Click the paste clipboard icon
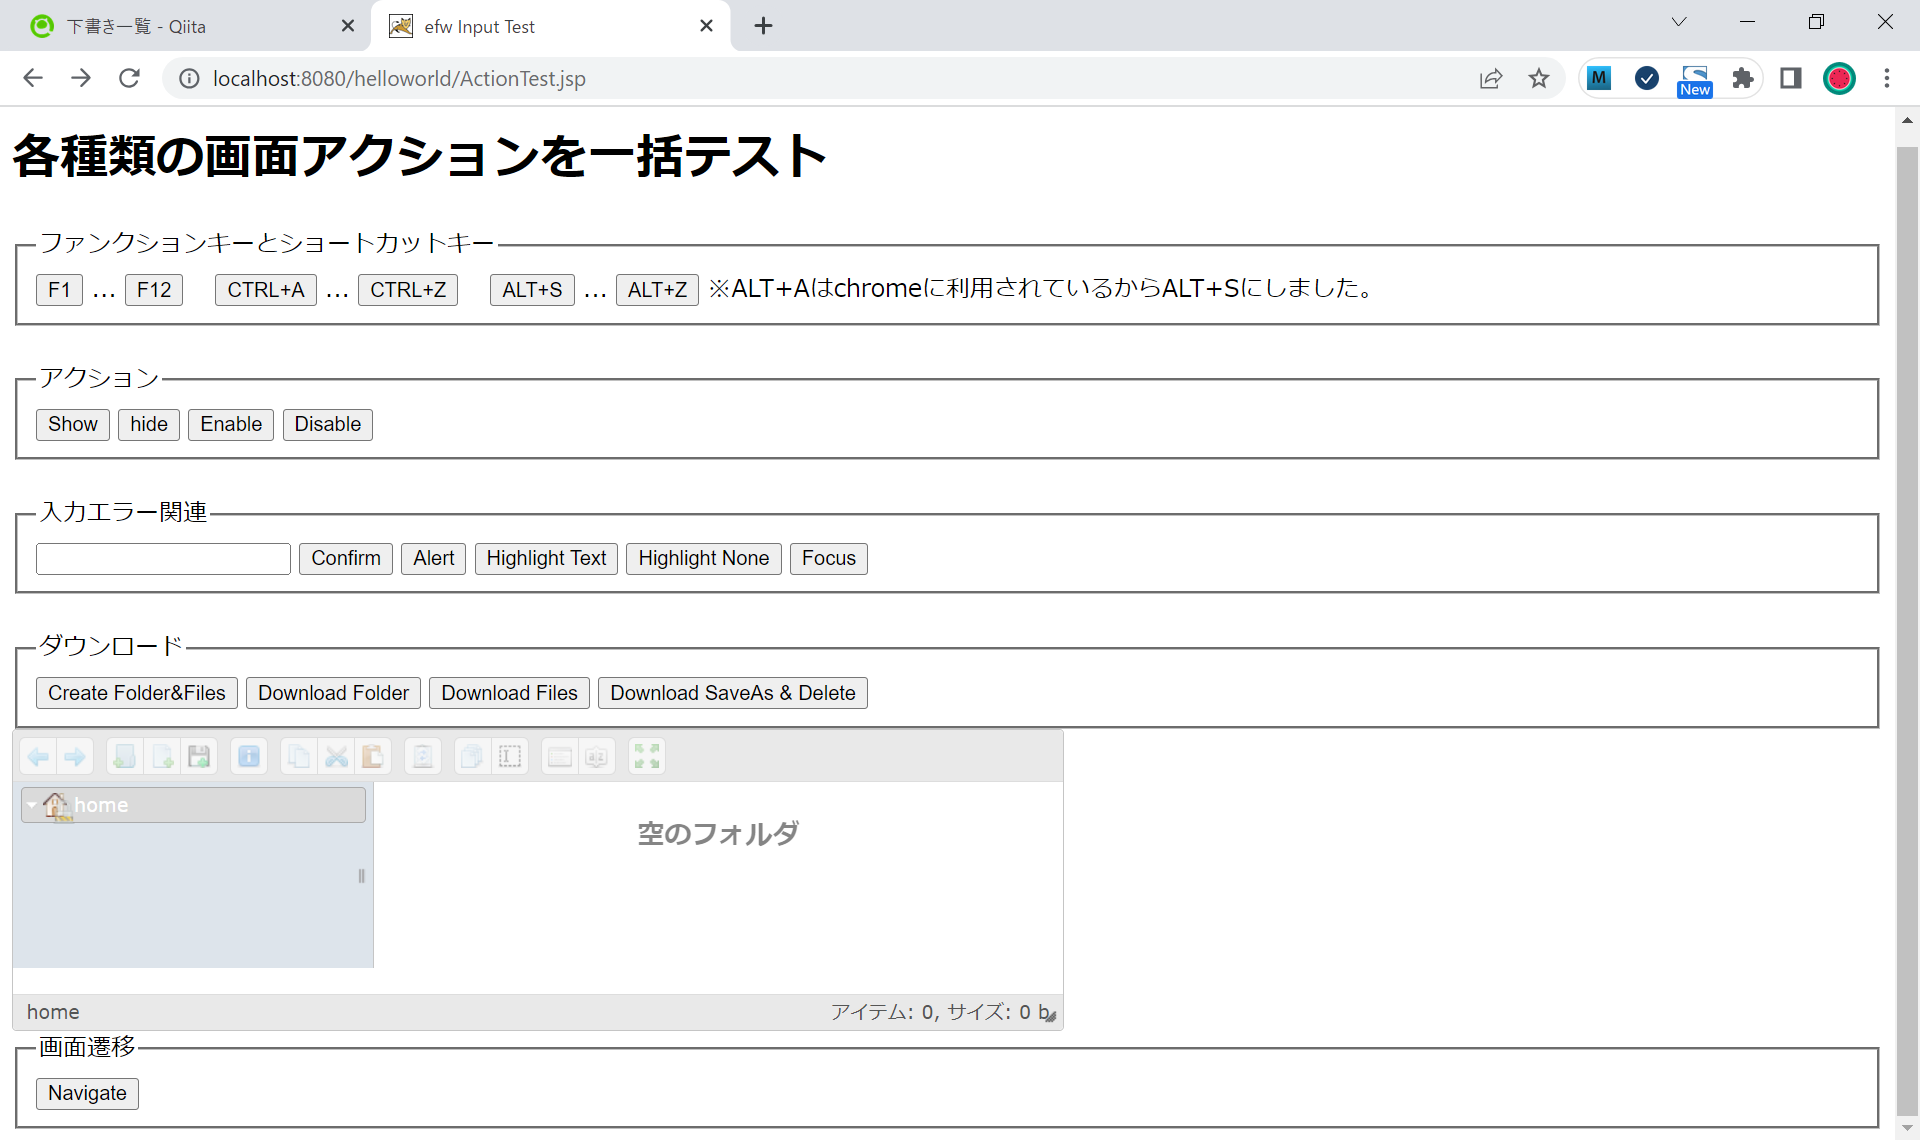Screen dimensions: 1920x1140 [x=373, y=757]
